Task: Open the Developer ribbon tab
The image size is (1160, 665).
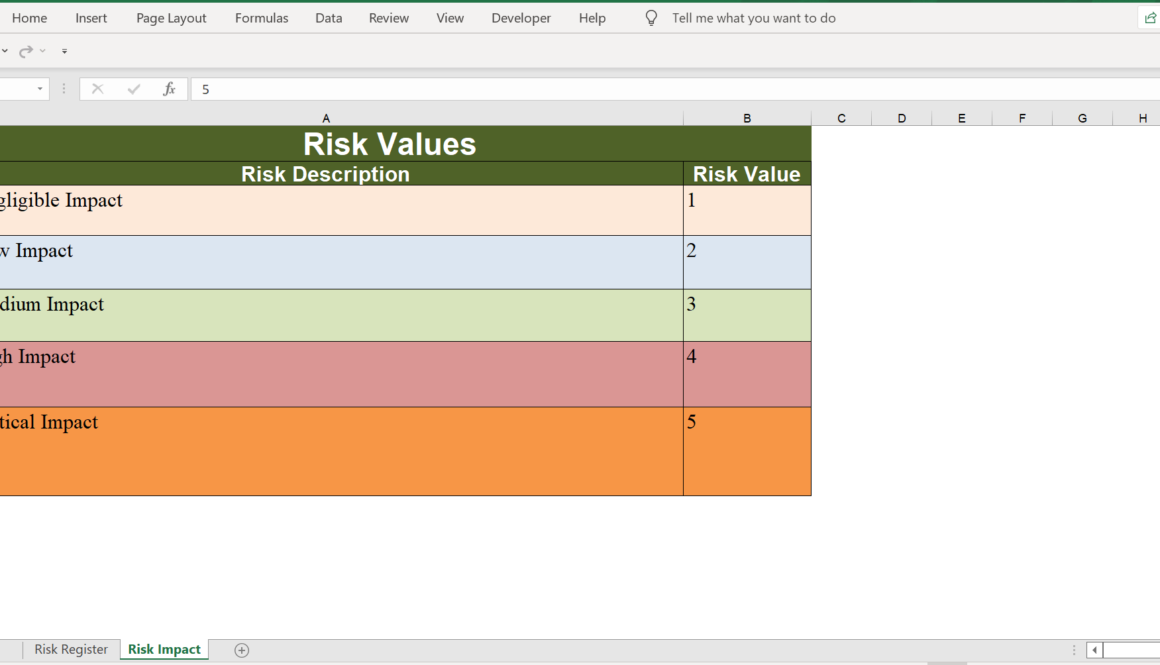Action: click(521, 17)
